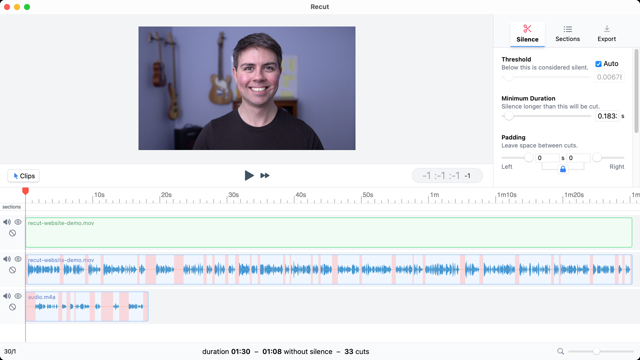
Task: Click the duration 01:30 status text
Action: 226,351
